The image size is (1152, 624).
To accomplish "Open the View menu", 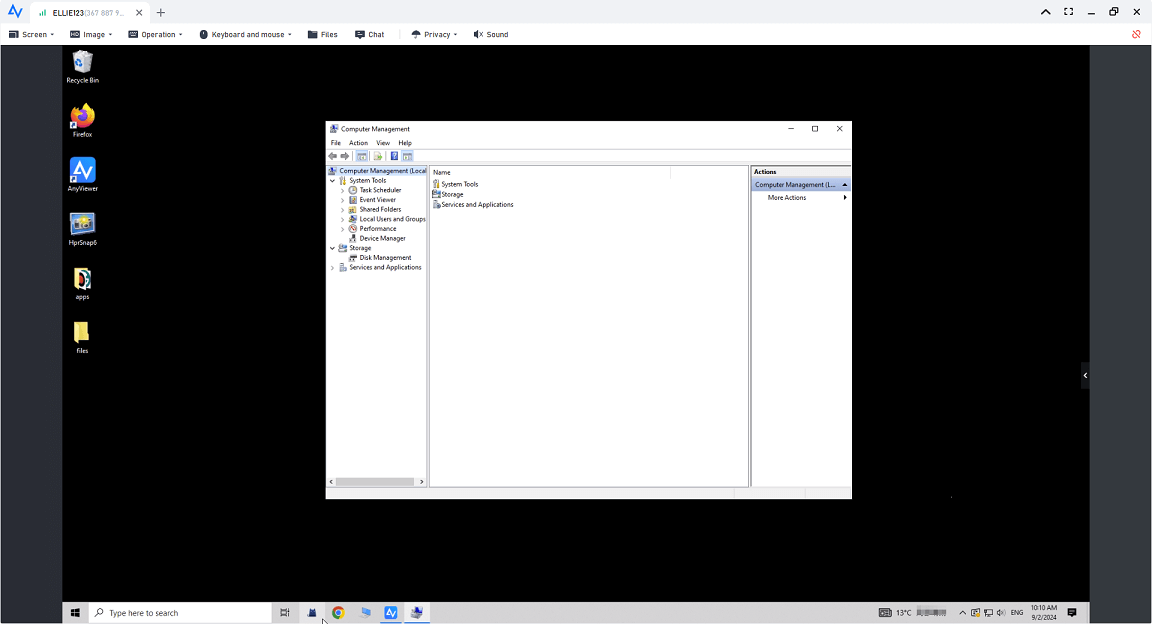I will 383,143.
